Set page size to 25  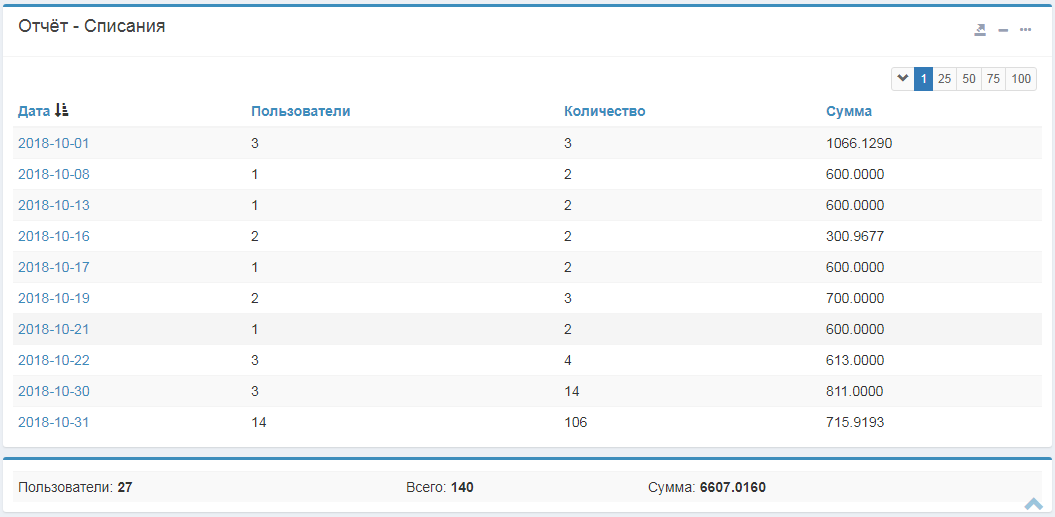click(944, 79)
